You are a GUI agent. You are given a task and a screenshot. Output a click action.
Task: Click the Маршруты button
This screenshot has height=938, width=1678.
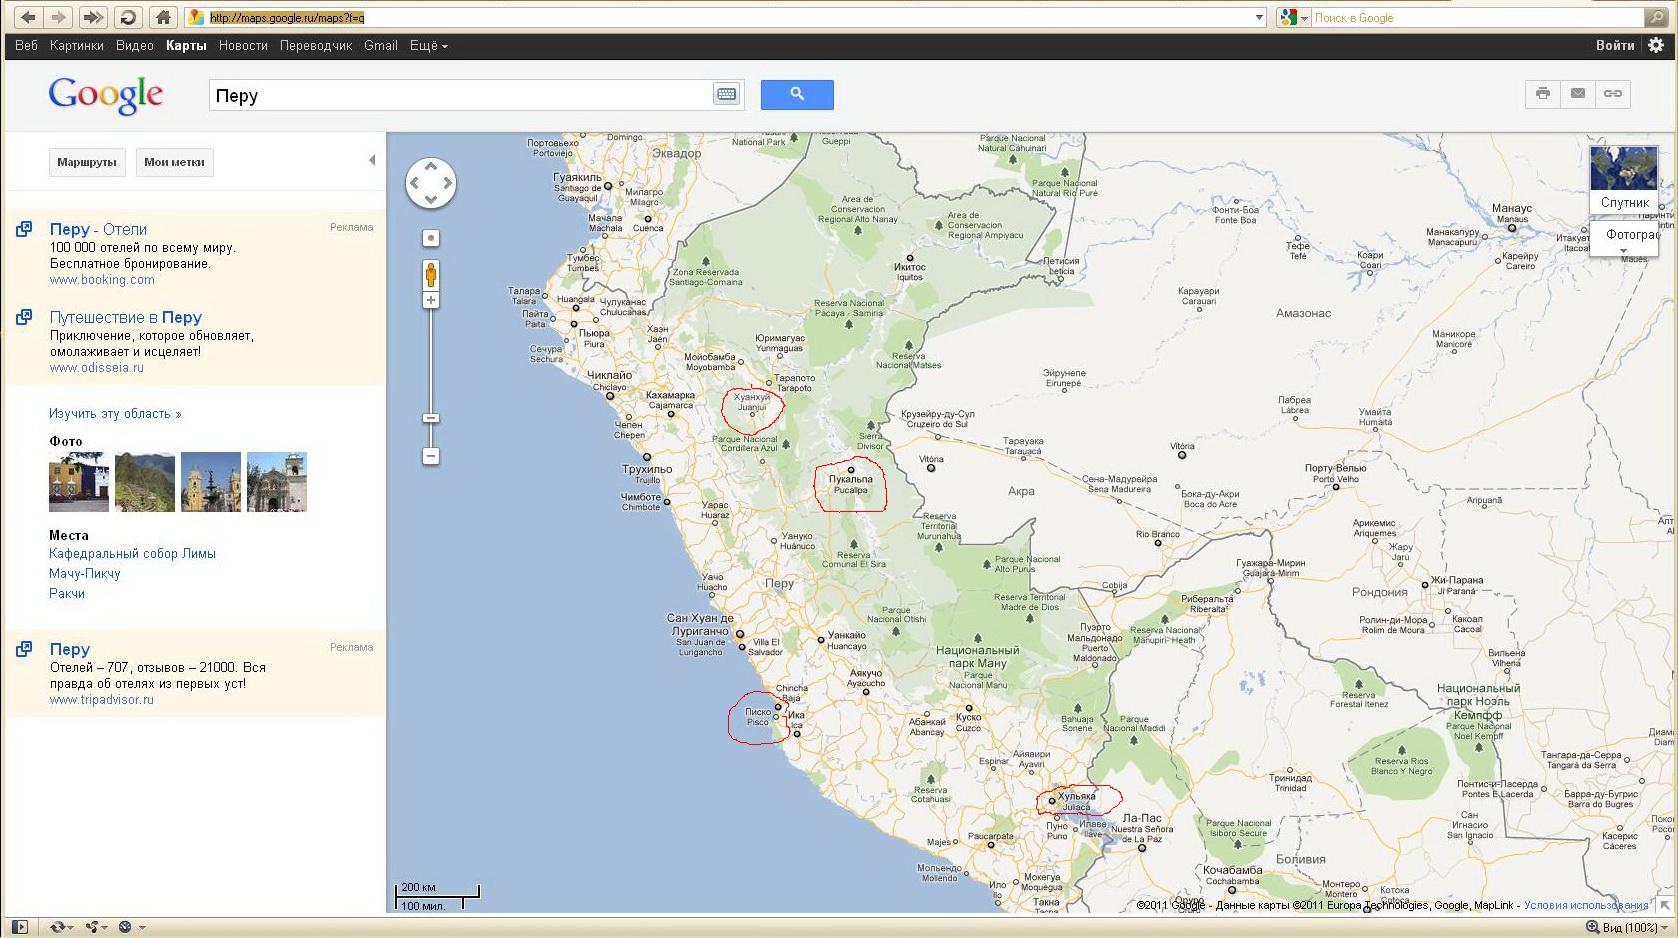coord(87,162)
